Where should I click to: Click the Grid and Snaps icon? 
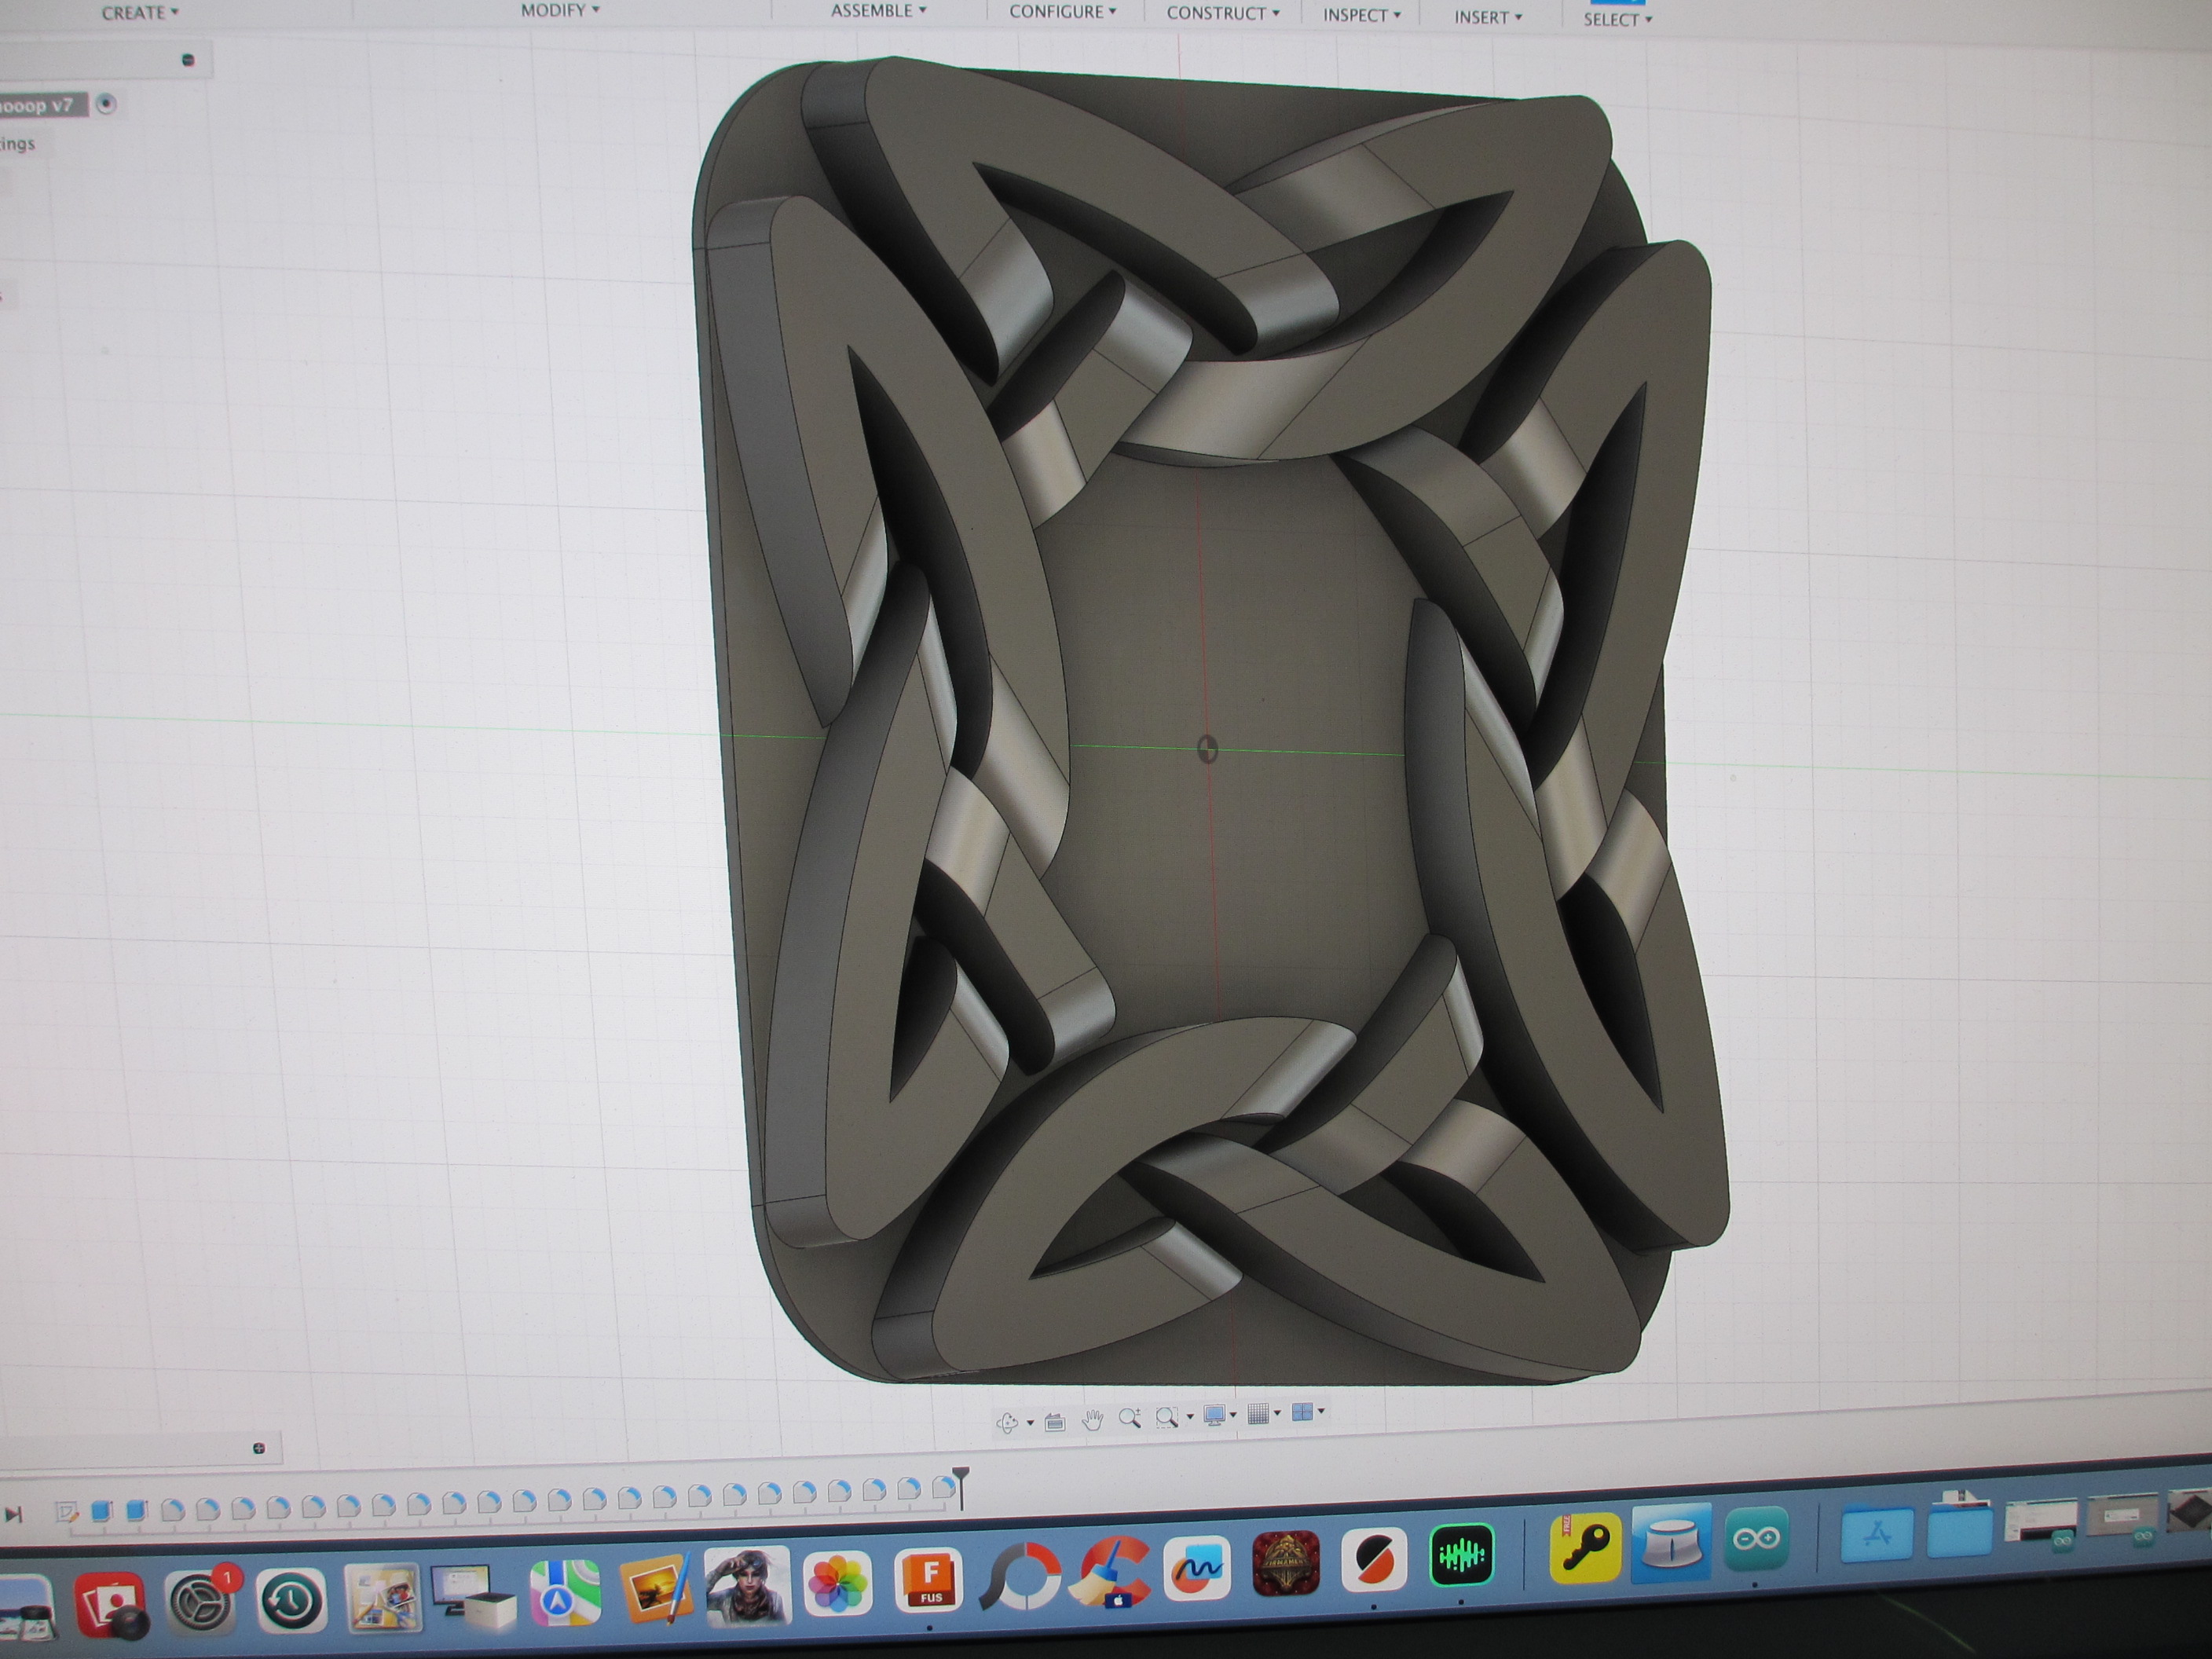coord(1259,1413)
